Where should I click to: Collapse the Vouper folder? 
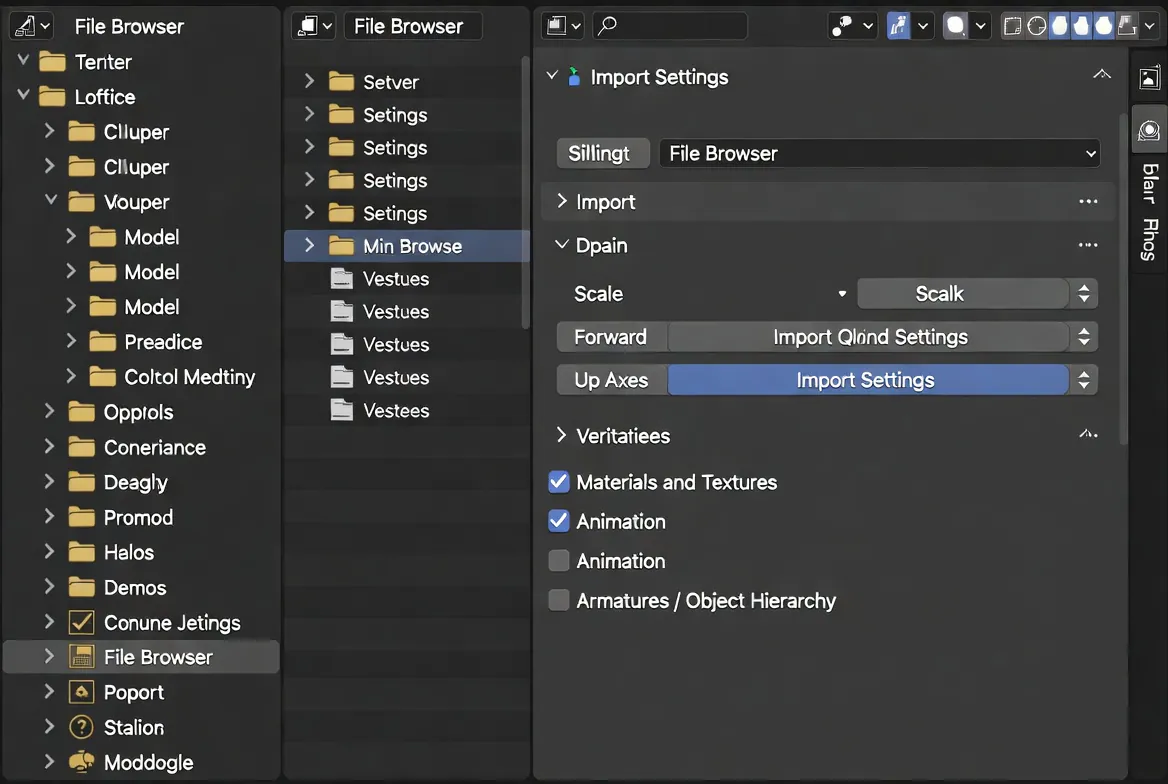pos(51,200)
